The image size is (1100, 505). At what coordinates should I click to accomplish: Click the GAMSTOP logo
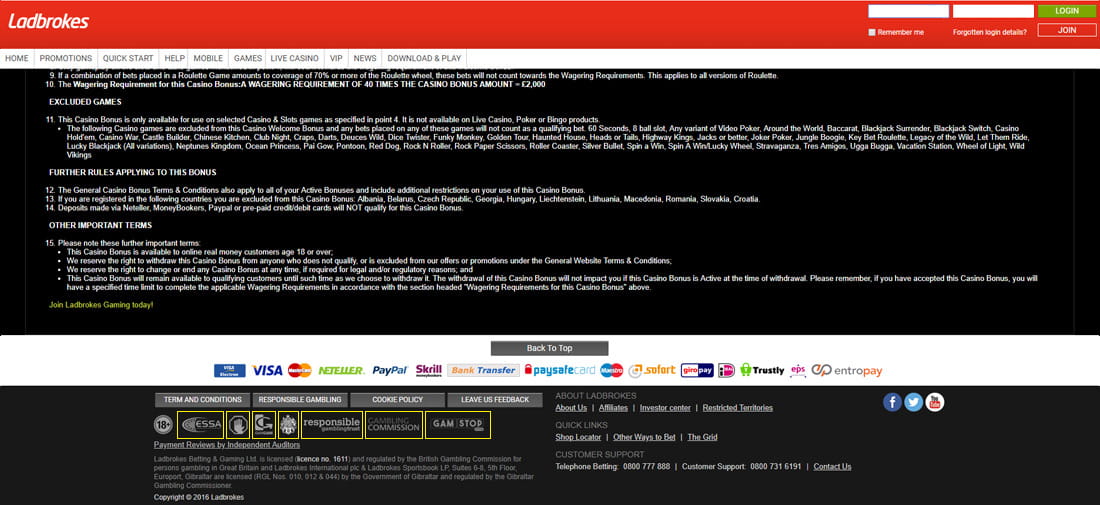click(x=457, y=425)
